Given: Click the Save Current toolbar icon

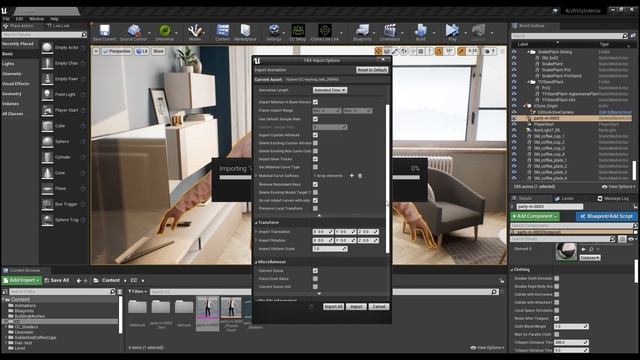Looking at the screenshot, I should point(104,32).
